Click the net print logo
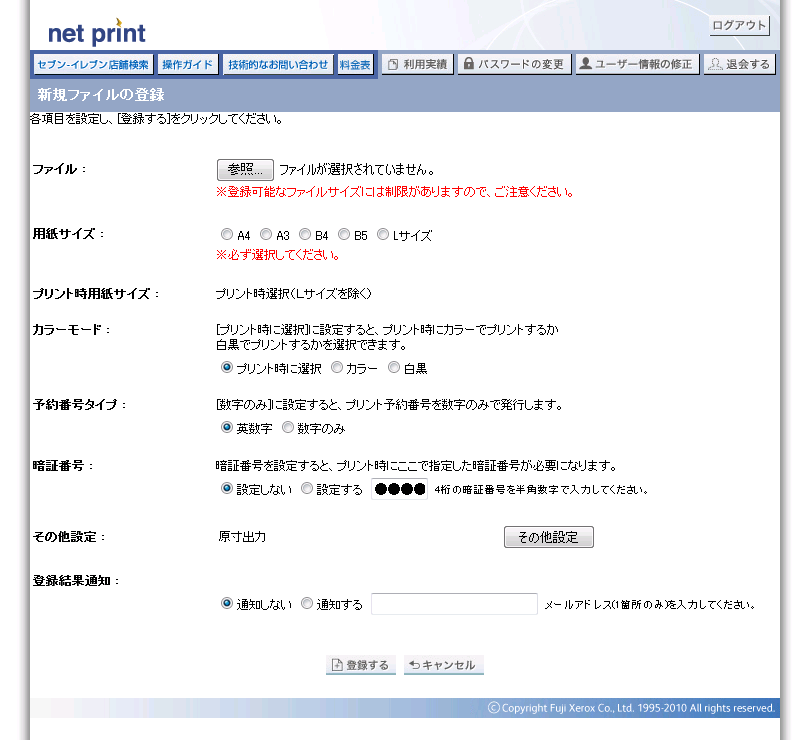 tap(97, 33)
